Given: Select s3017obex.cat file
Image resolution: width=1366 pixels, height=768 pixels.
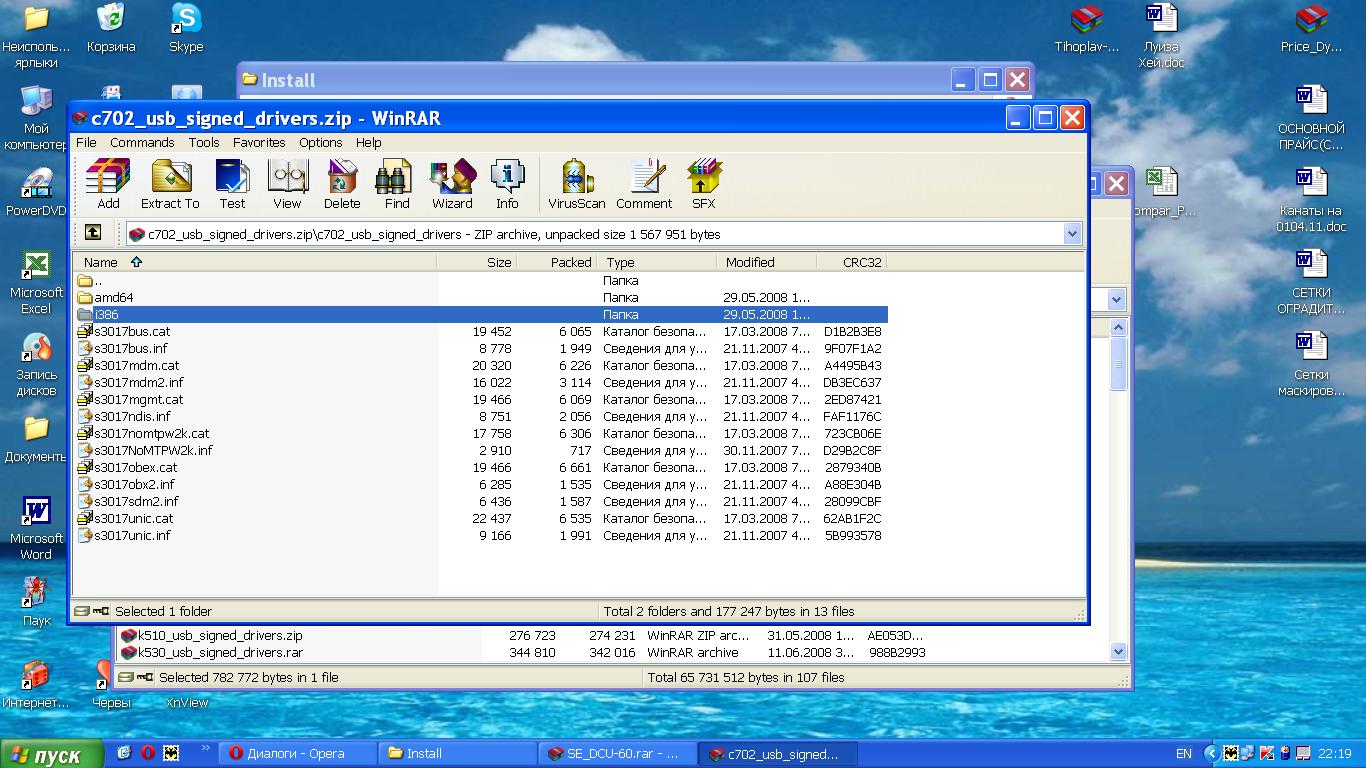Looking at the screenshot, I should pyautogui.click(x=127, y=467).
